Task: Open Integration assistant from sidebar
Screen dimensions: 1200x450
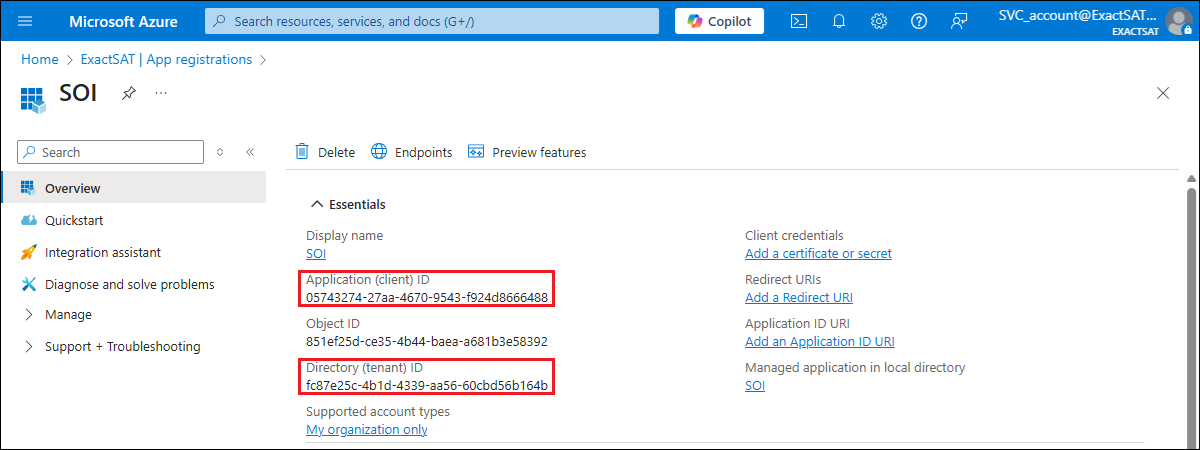Action: pos(102,253)
